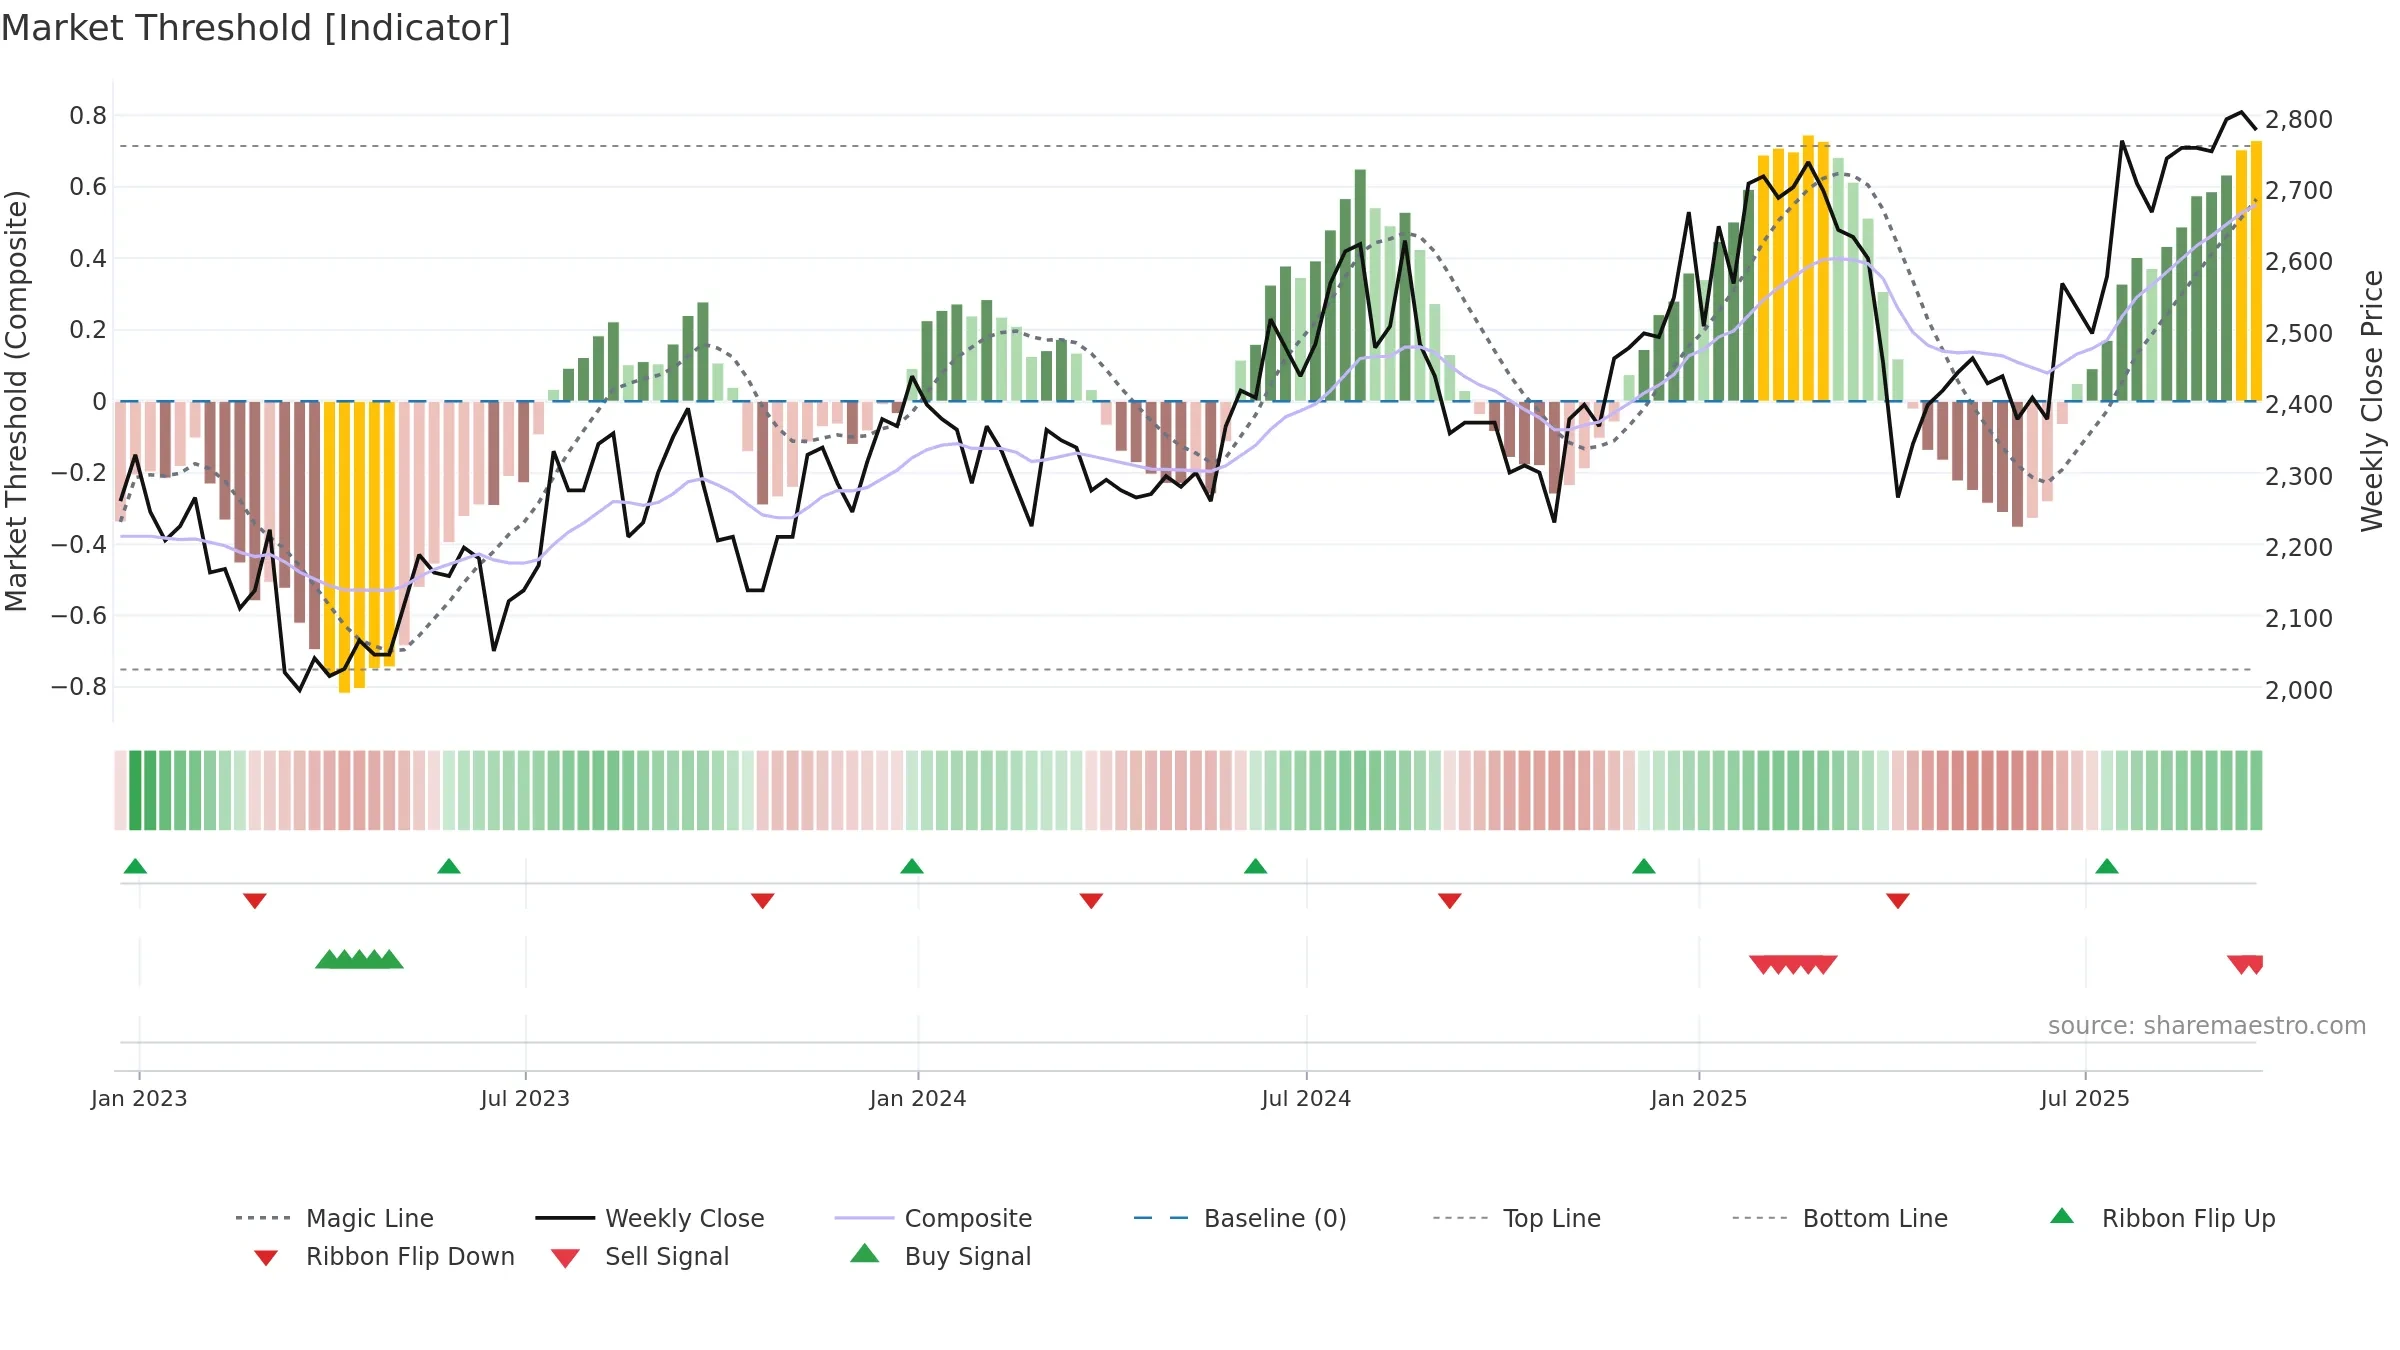Toggle the Baseline (0) legend entry
Screen dimensions: 2400x1350
1240,1218
